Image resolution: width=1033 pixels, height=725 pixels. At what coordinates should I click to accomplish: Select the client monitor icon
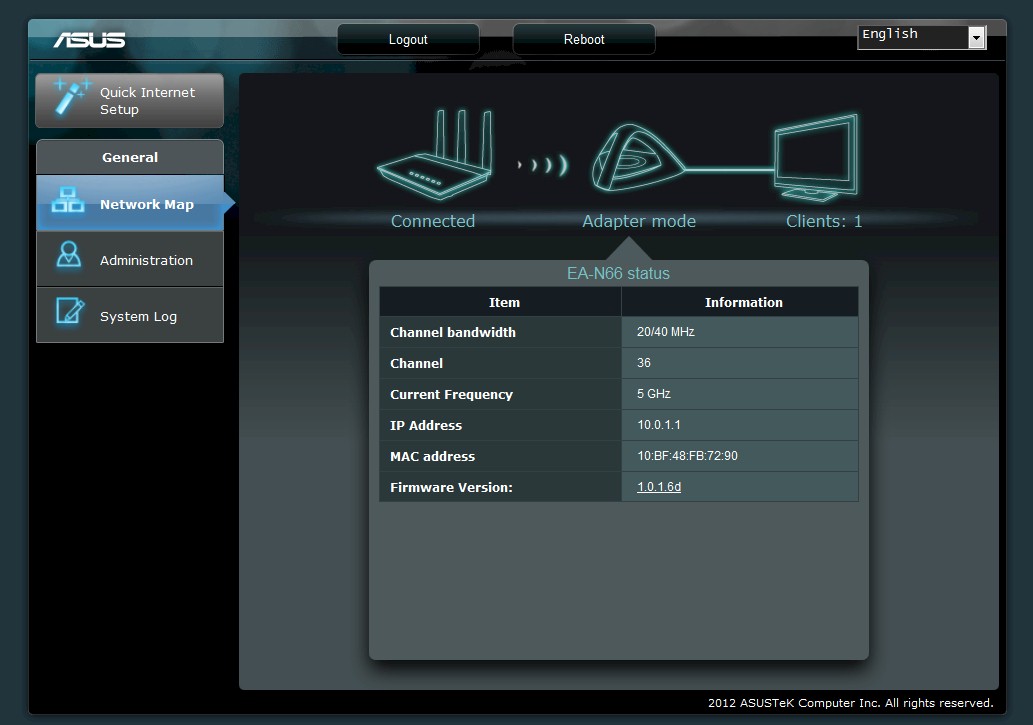pyautogui.click(x=817, y=158)
